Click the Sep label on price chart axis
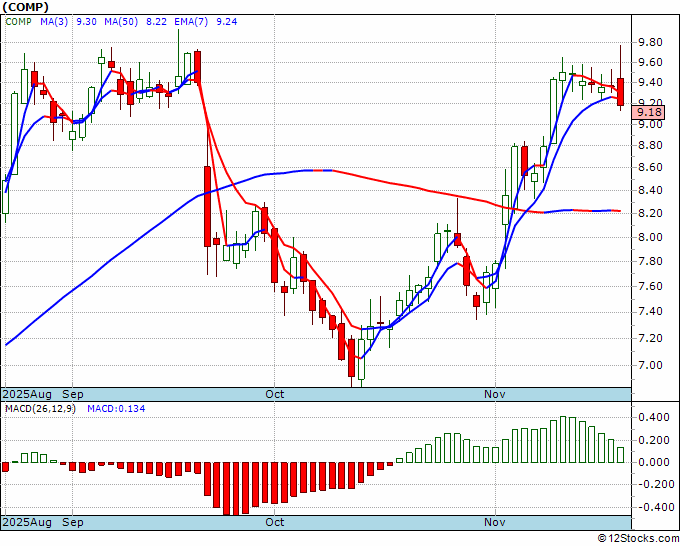This screenshot has width=680, height=546. (x=73, y=394)
